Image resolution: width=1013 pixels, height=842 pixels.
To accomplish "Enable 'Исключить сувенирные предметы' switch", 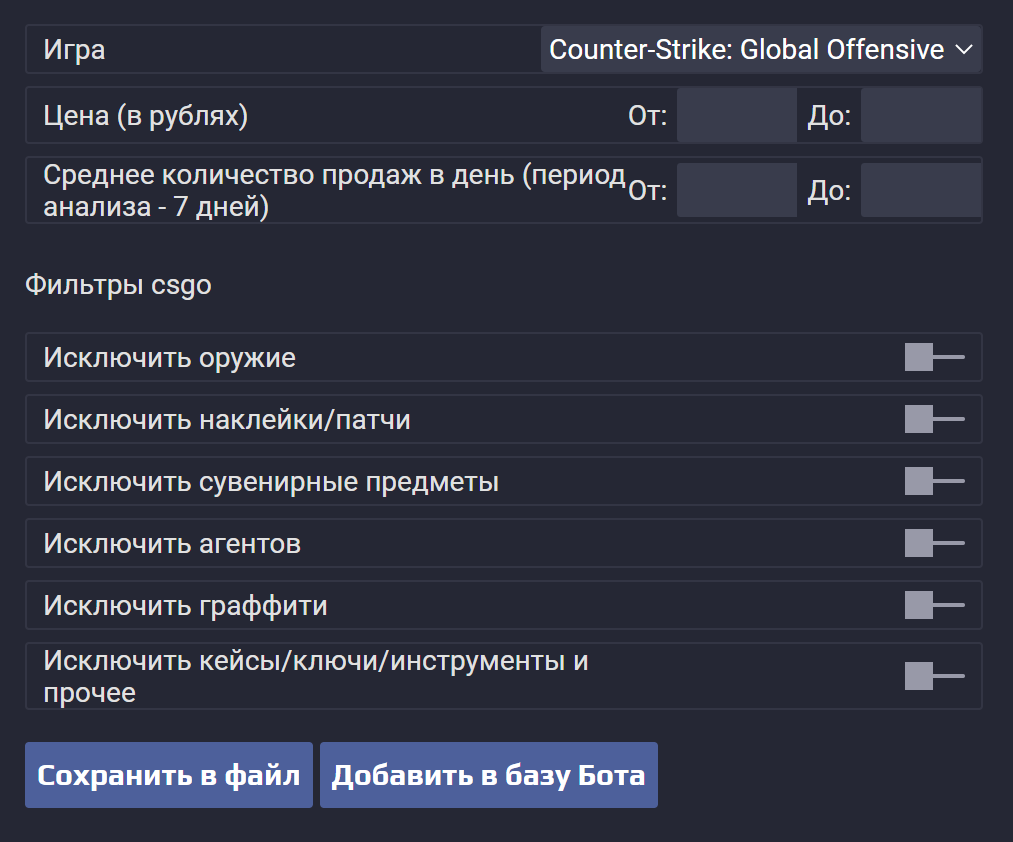I will point(934,481).
